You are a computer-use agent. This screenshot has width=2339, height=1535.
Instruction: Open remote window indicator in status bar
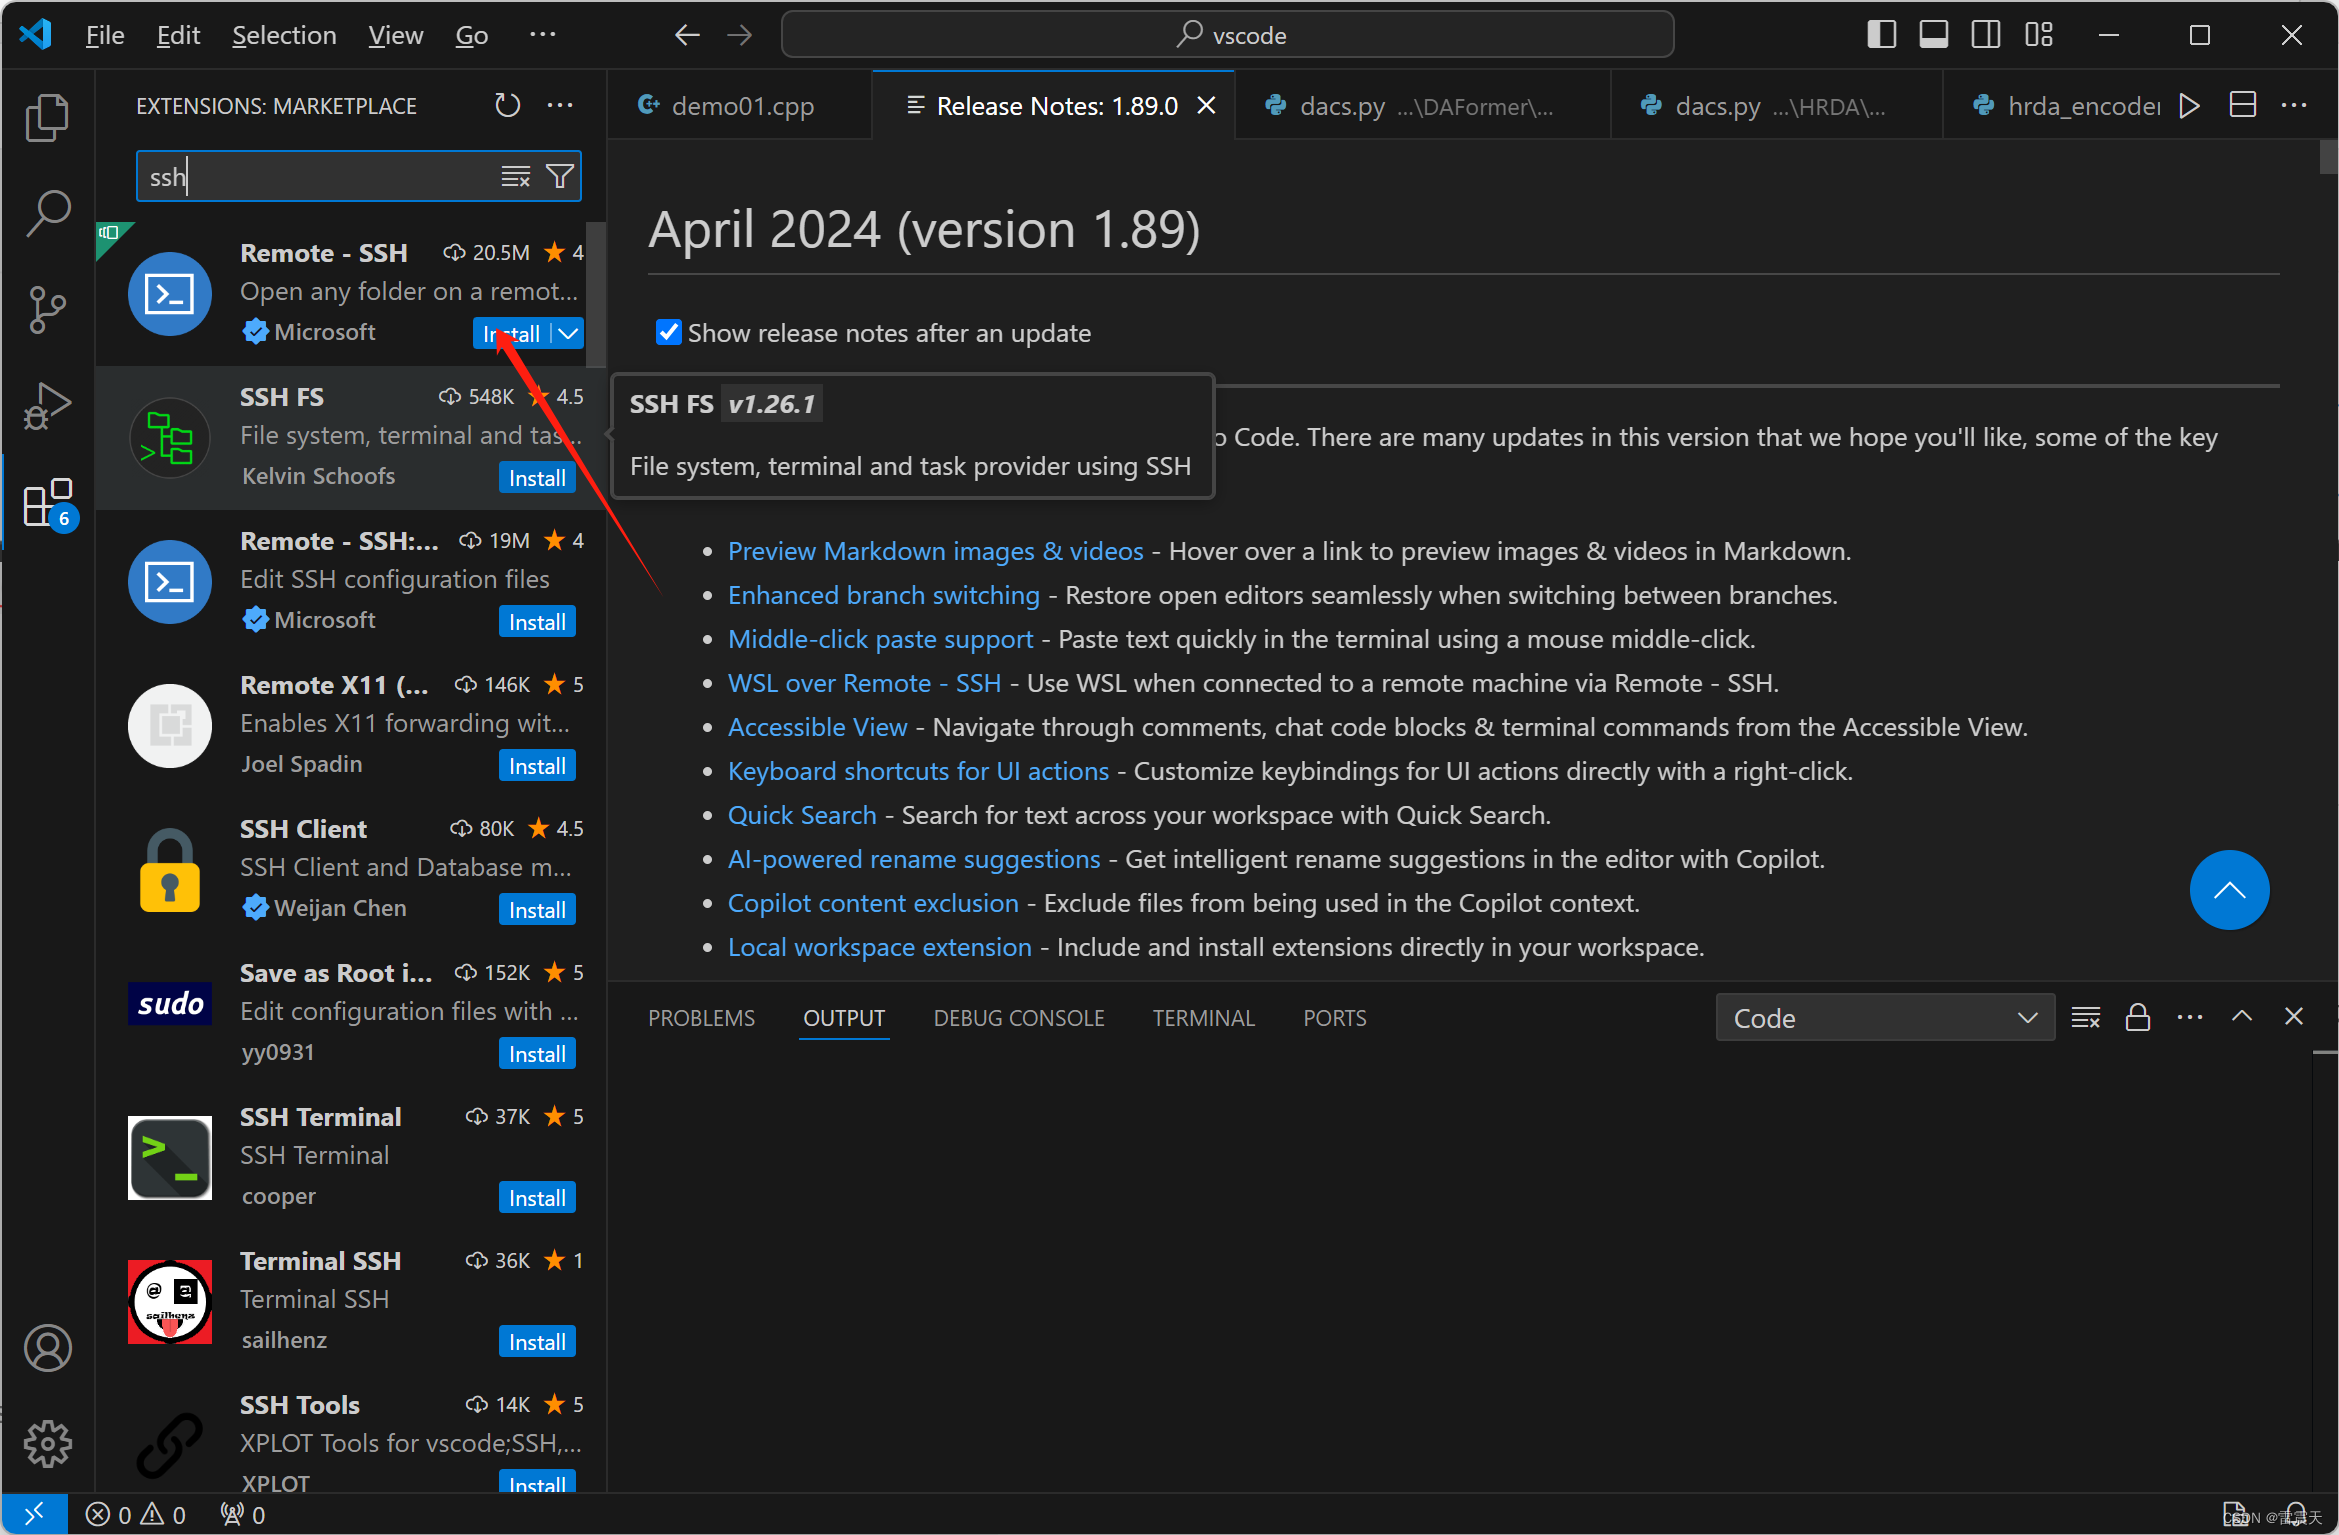pyautogui.click(x=34, y=1514)
